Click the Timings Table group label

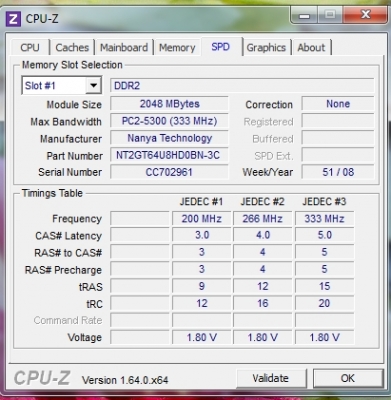(x=52, y=193)
